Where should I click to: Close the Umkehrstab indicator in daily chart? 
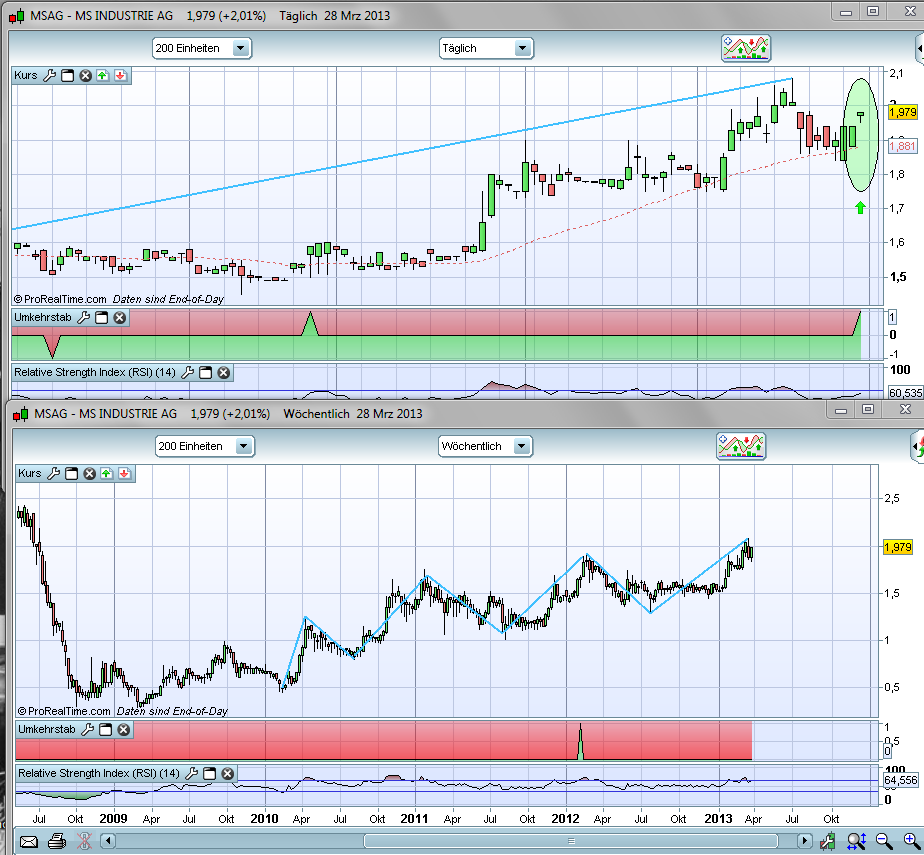[119, 318]
